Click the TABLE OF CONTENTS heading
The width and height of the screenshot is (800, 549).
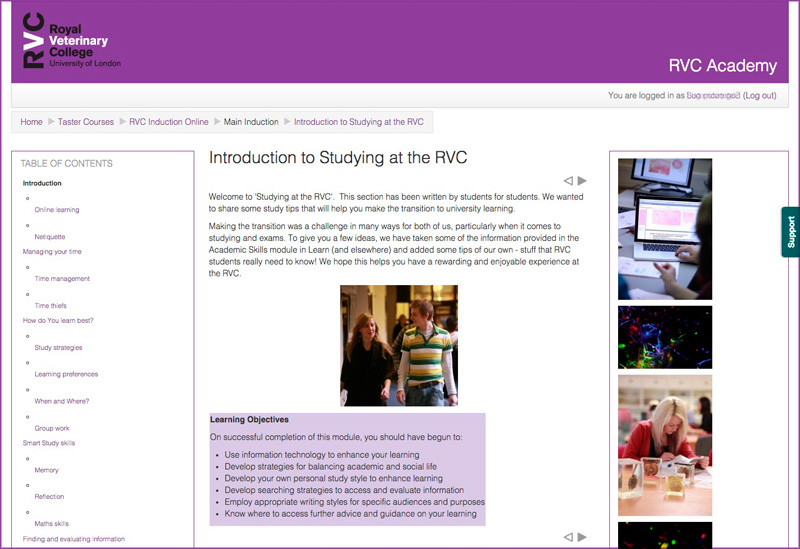(x=66, y=163)
